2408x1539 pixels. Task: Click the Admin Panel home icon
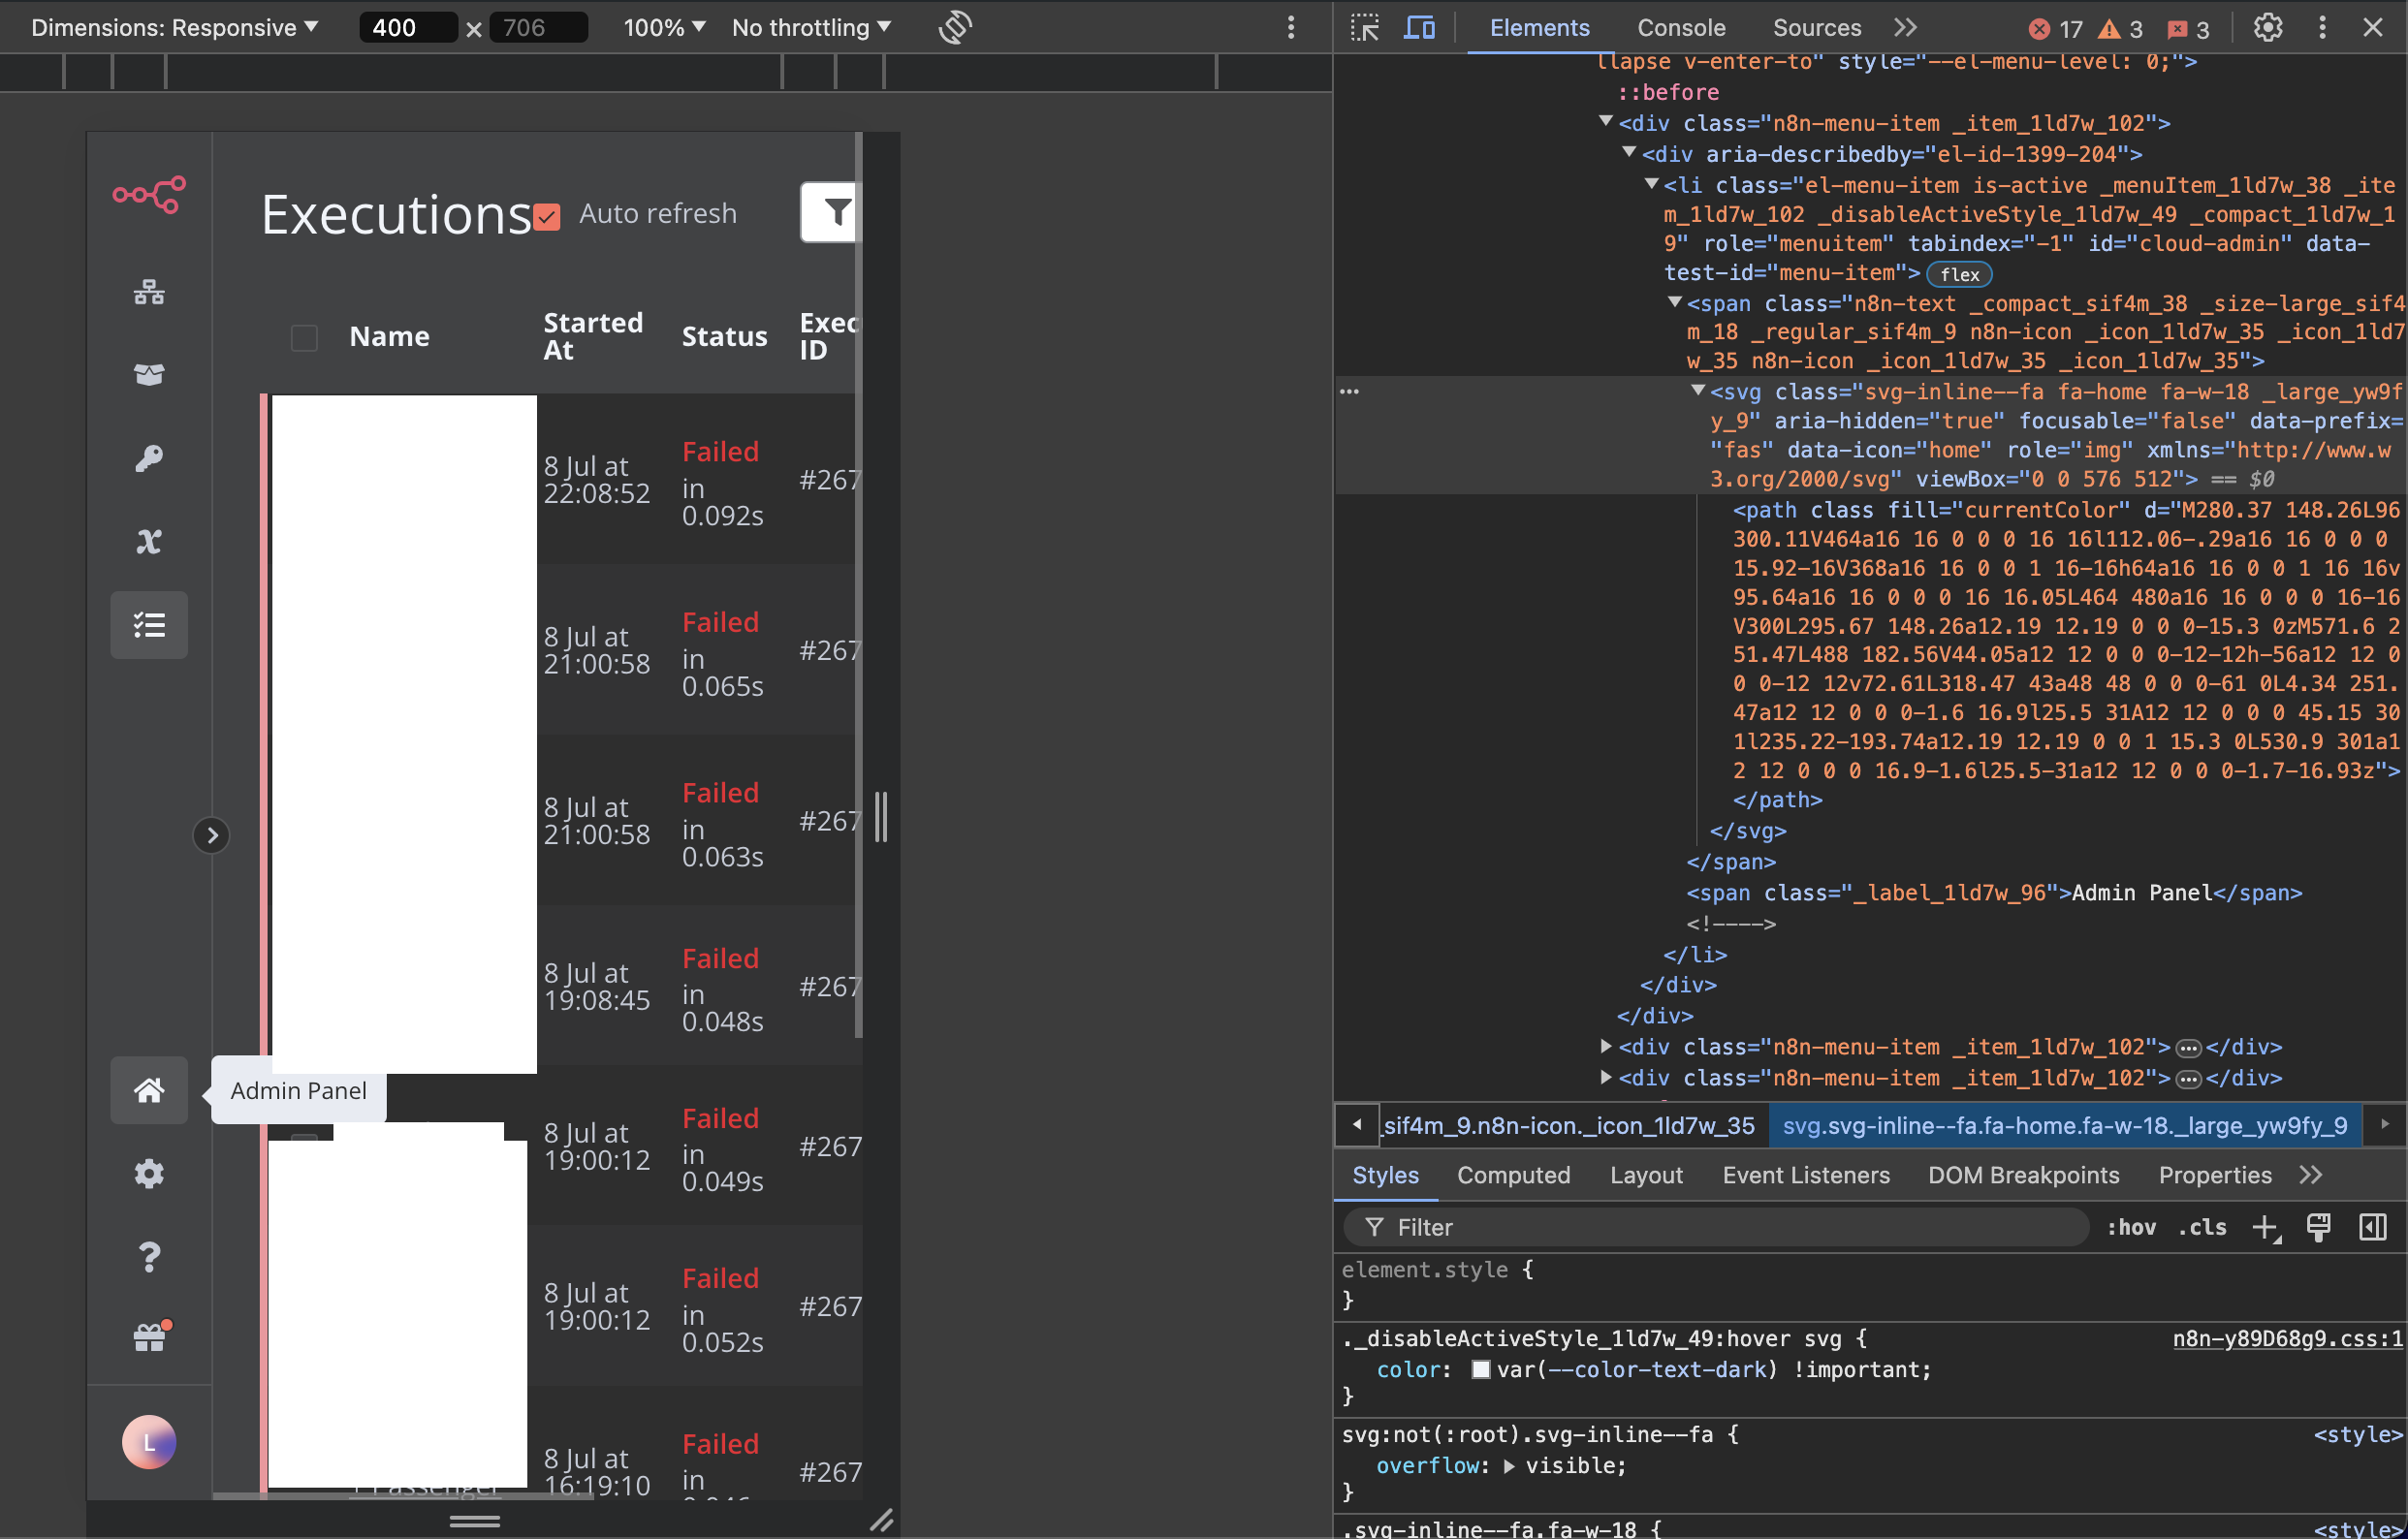pyautogui.click(x=149, y=1090)
